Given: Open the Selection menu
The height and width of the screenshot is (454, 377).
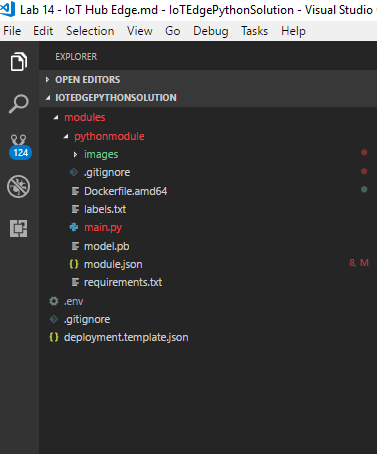Looking at the screenshot, I should (90, 31).
